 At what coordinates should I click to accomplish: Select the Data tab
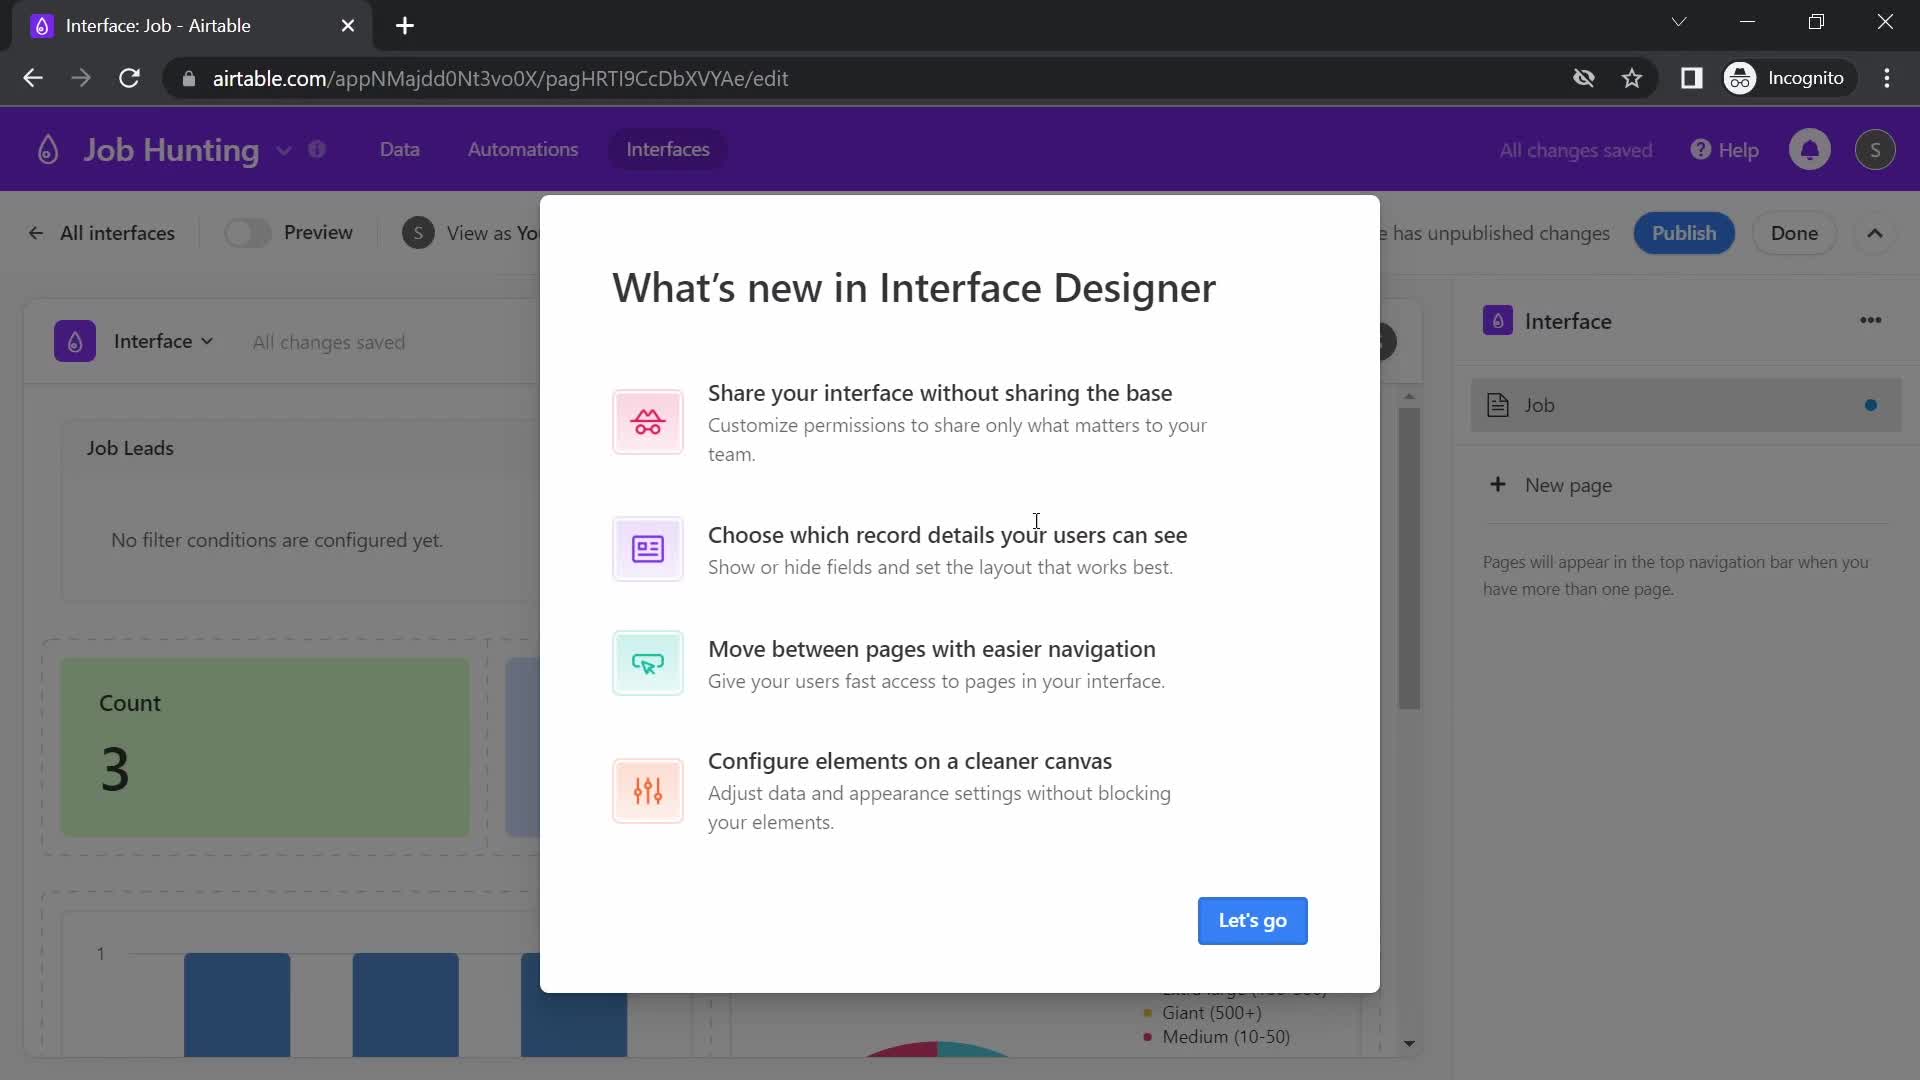[x=400, y=149]
